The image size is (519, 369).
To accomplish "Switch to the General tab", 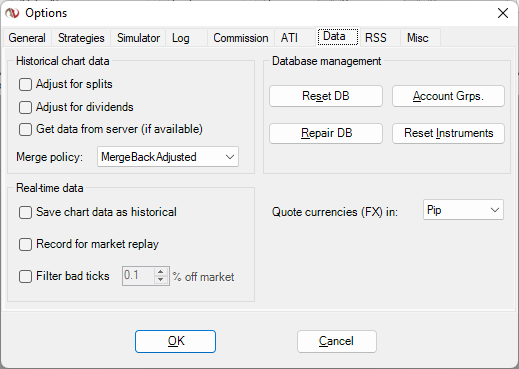I will coord(27,38).
